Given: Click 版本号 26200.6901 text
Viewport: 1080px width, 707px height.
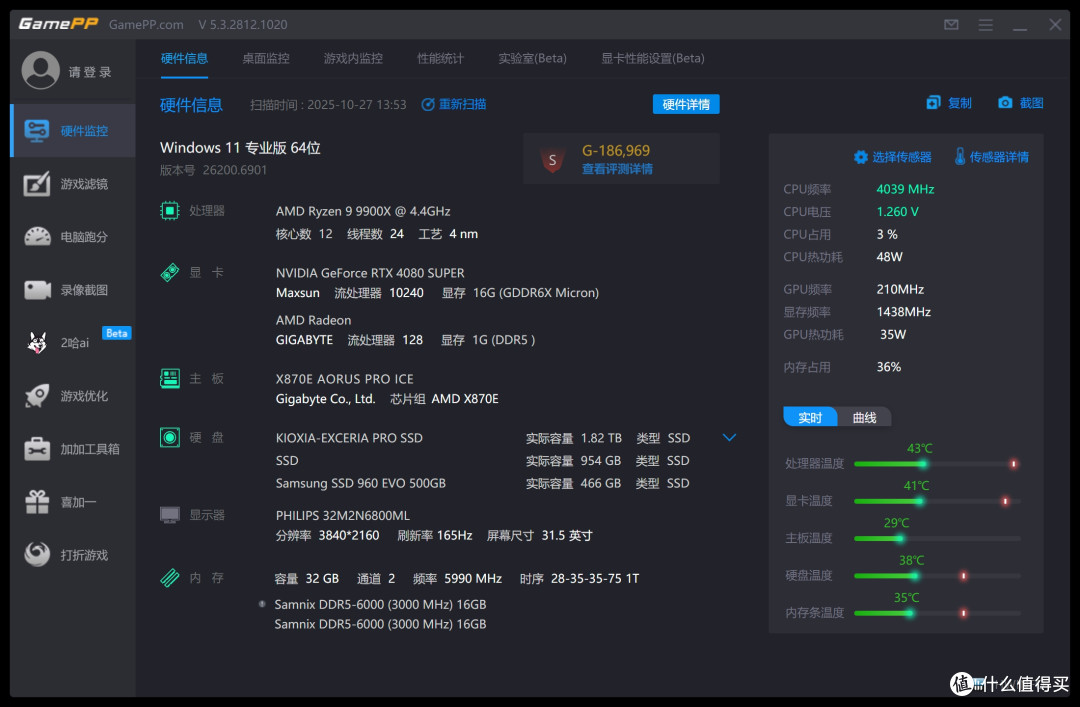Looking at the screenshot, I should (x=214, y=170).
